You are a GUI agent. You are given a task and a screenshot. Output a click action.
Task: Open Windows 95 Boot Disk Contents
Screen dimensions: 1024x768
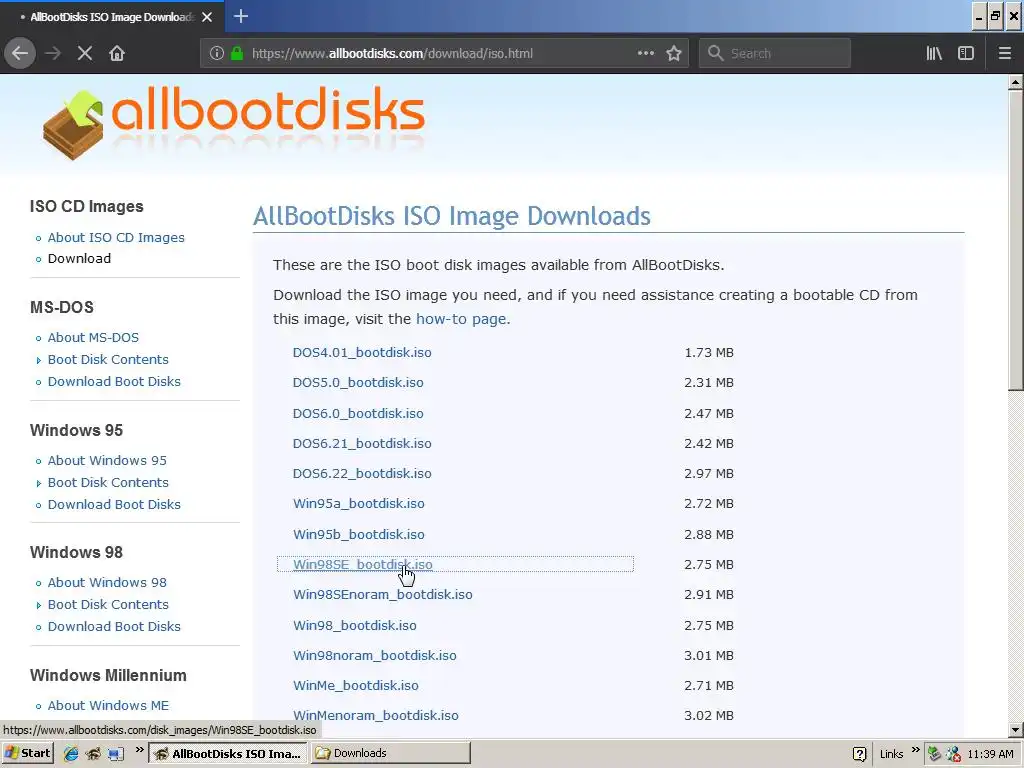pyautogui.click(x=108, y=483)
